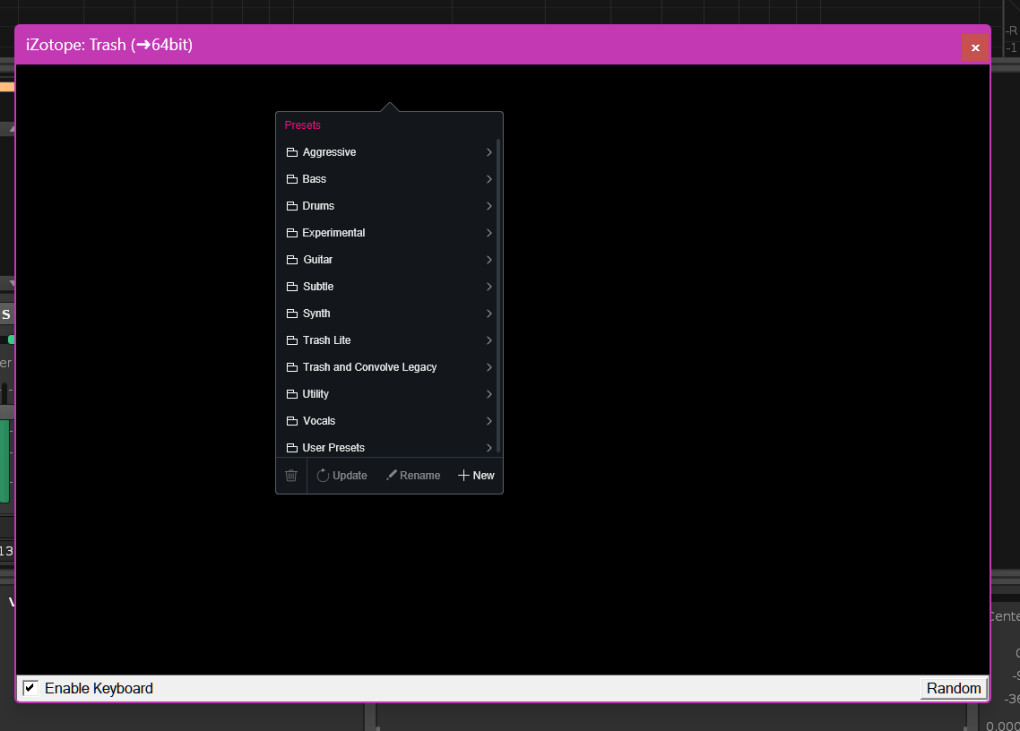The height and width of the screenshot is (731, 1020).
Task: Toggle the Enable Keyboard checkbox
Action: (x=30, y=688)
